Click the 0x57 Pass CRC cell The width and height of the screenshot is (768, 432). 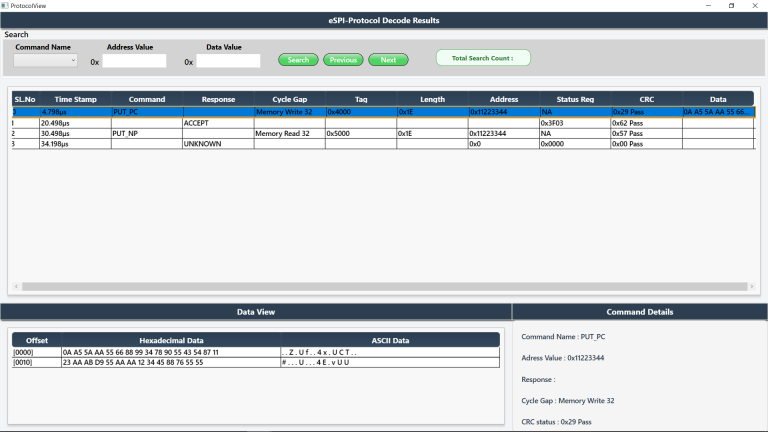[647, 133]
